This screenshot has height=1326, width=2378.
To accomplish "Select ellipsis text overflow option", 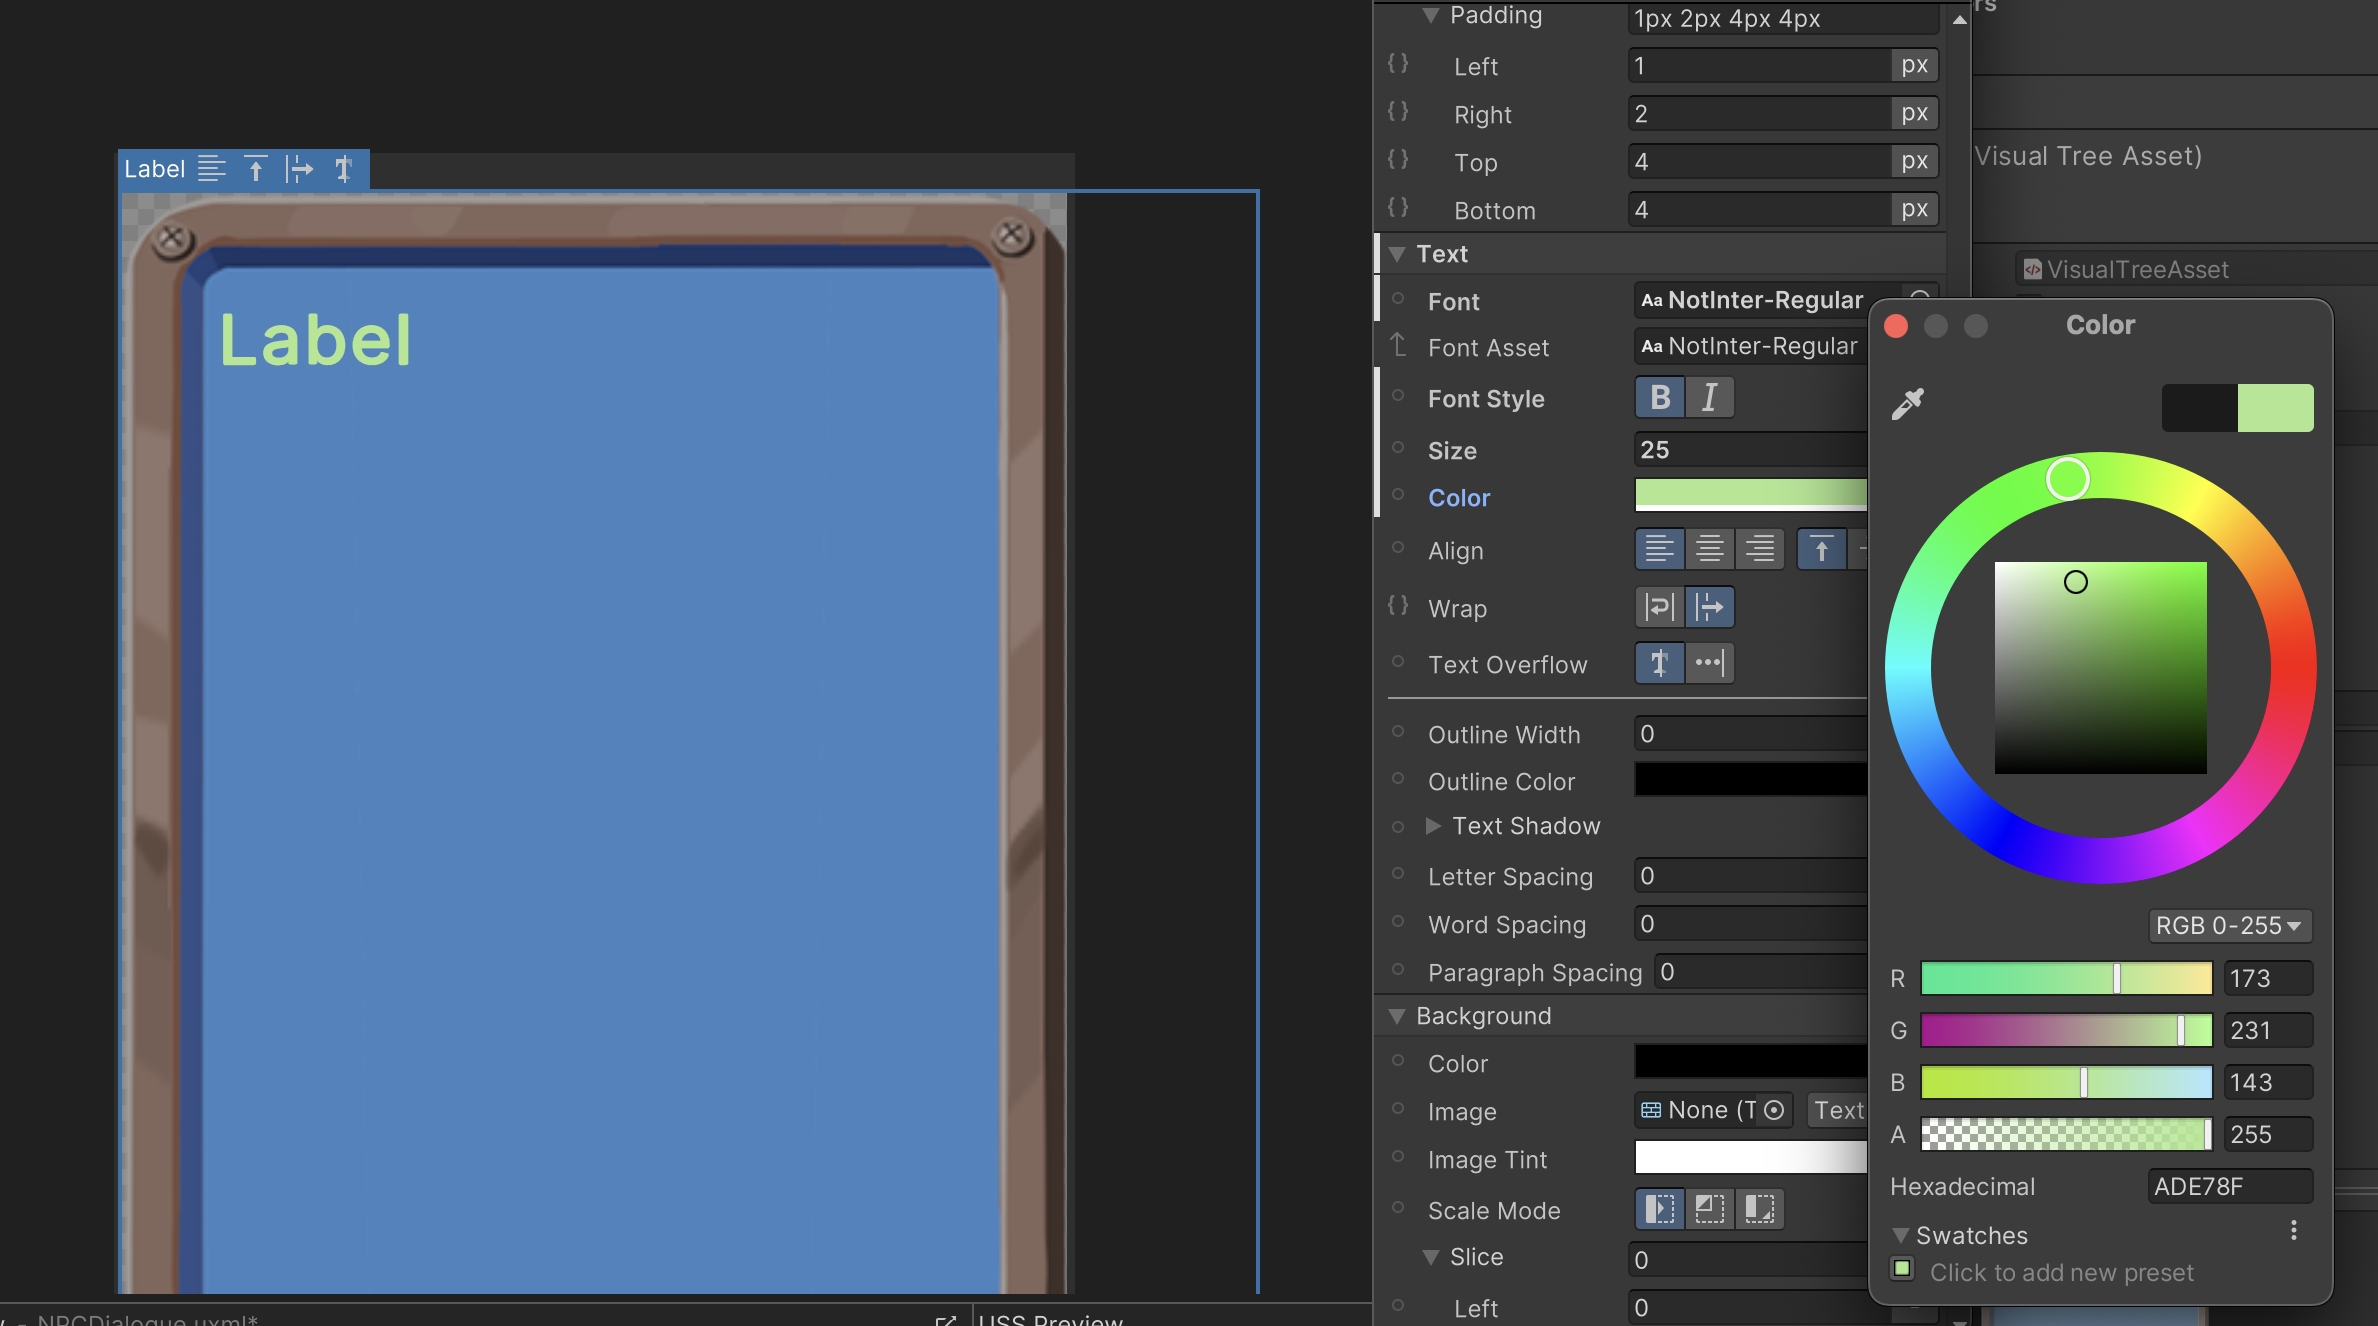I will 1710,663.
